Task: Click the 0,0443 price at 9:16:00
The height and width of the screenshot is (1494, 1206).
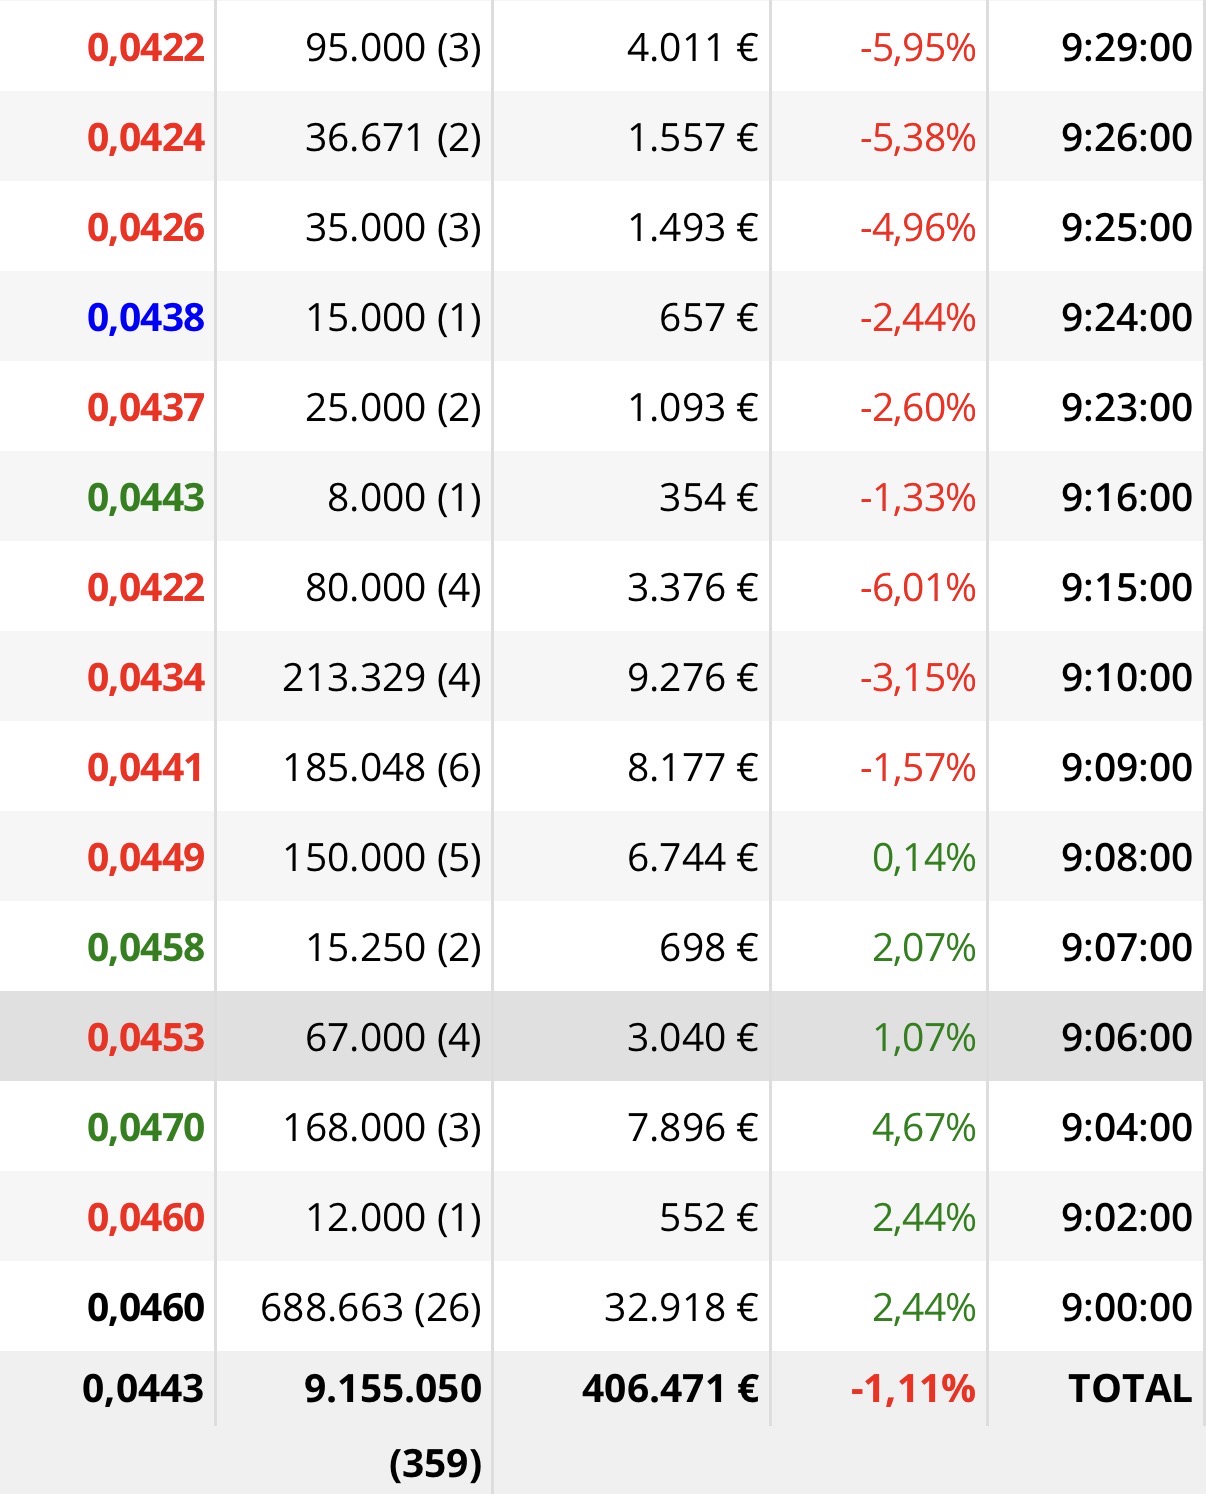Action: click(x=146, y=498)
